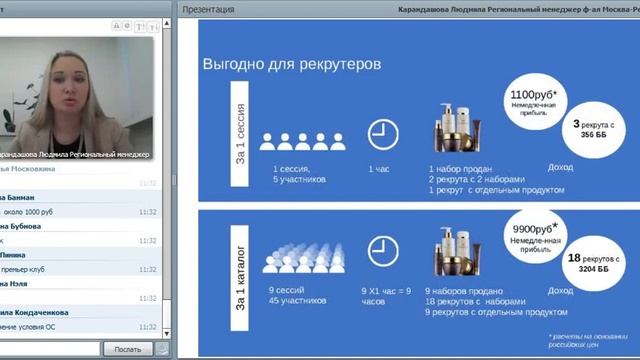Screen dimensions: 640x360
Task: Click the text '9 сессий 45 участников'
Action: tap(297, 296)
